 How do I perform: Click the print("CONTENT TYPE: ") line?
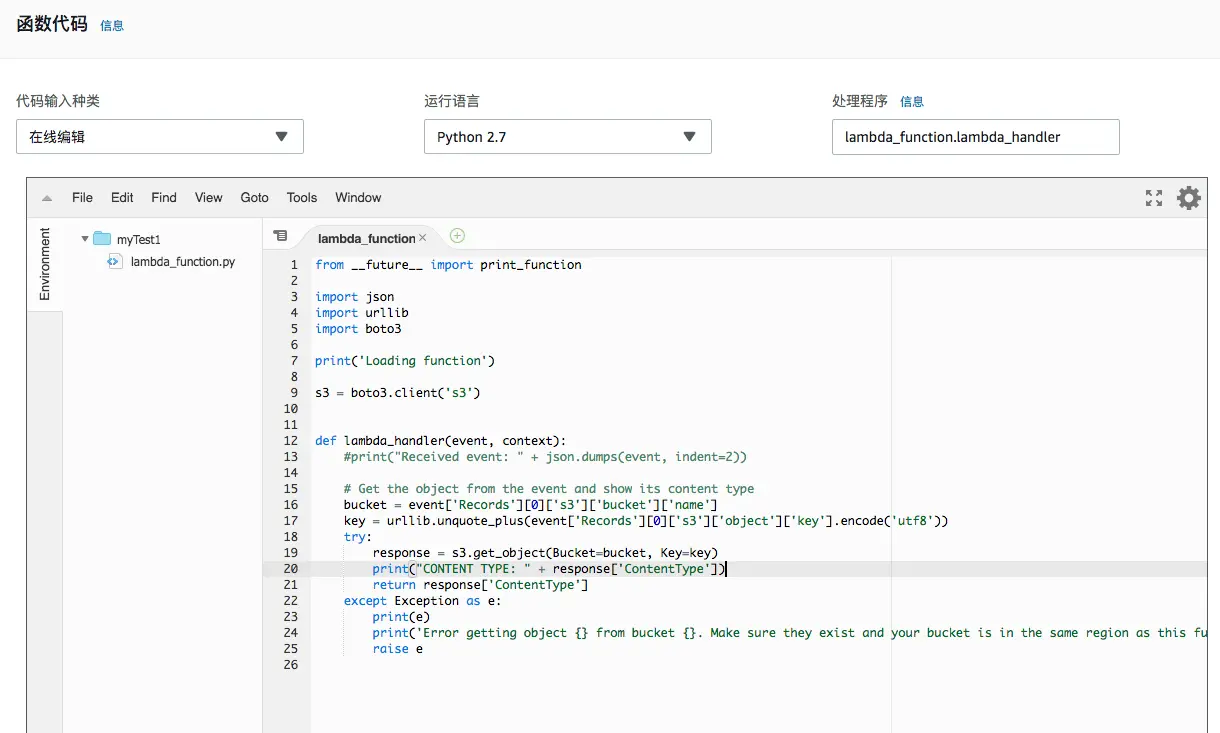(x=549, y=569)
